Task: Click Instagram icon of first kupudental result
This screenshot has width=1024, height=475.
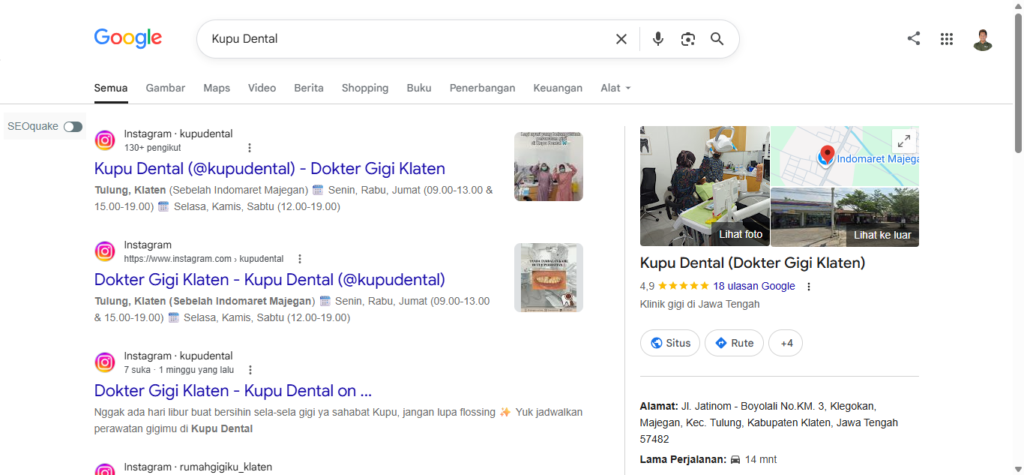Action: click(x=104, y=140)
